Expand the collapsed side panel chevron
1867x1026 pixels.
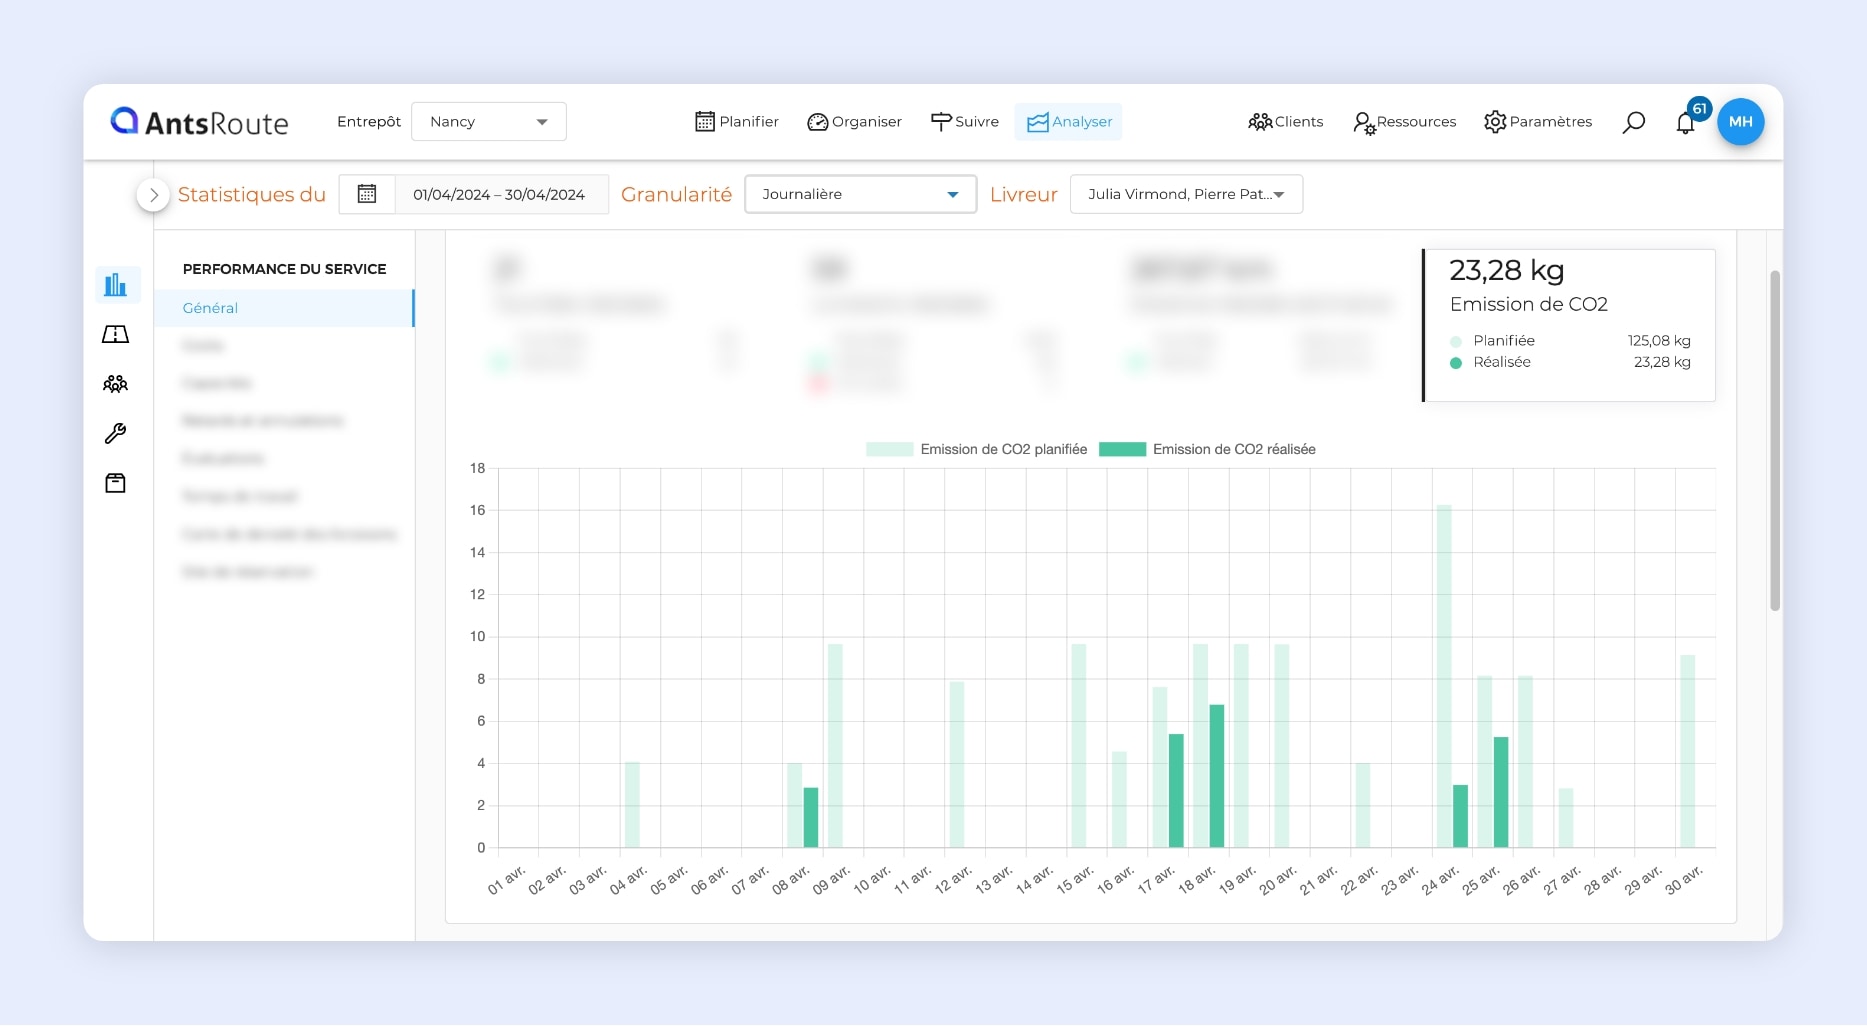[x=153, y=195]
